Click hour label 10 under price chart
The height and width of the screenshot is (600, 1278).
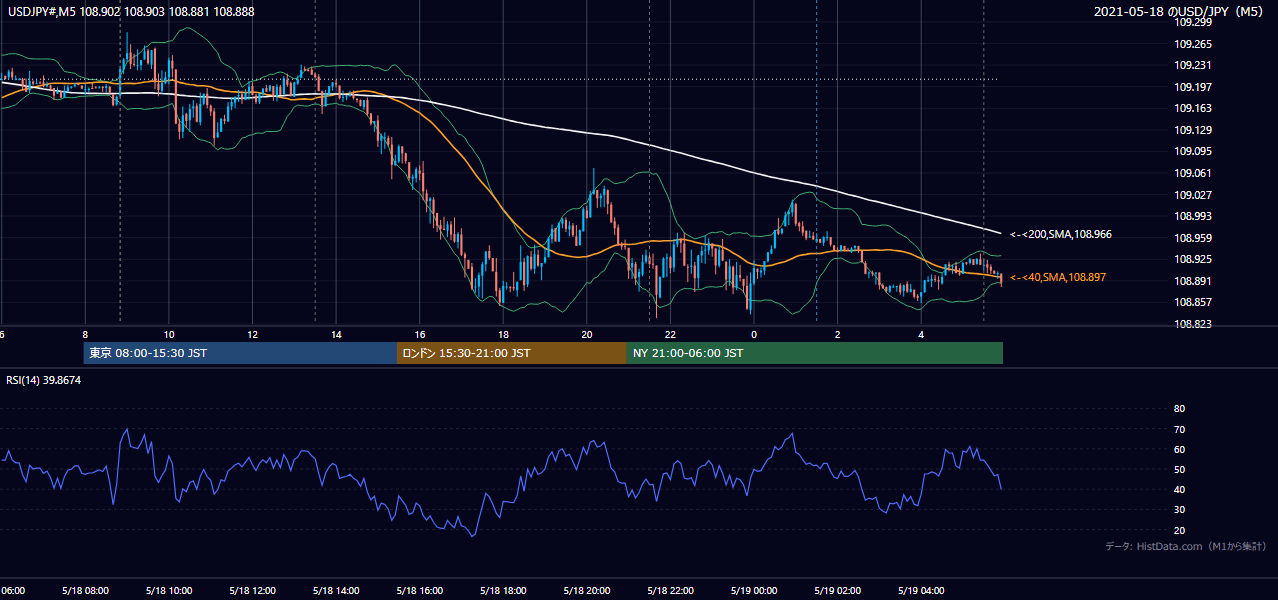169,334
